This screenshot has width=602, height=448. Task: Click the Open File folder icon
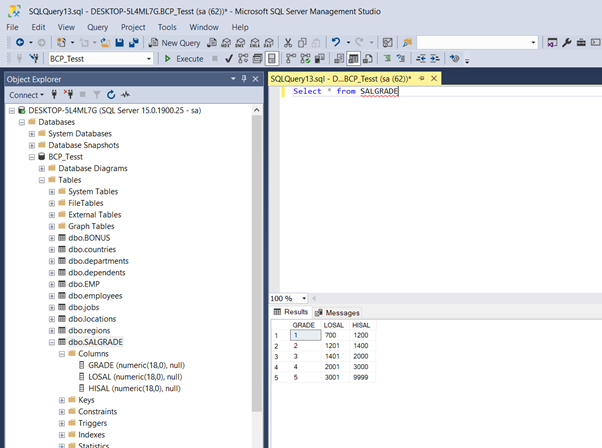(x=105, y=42)
